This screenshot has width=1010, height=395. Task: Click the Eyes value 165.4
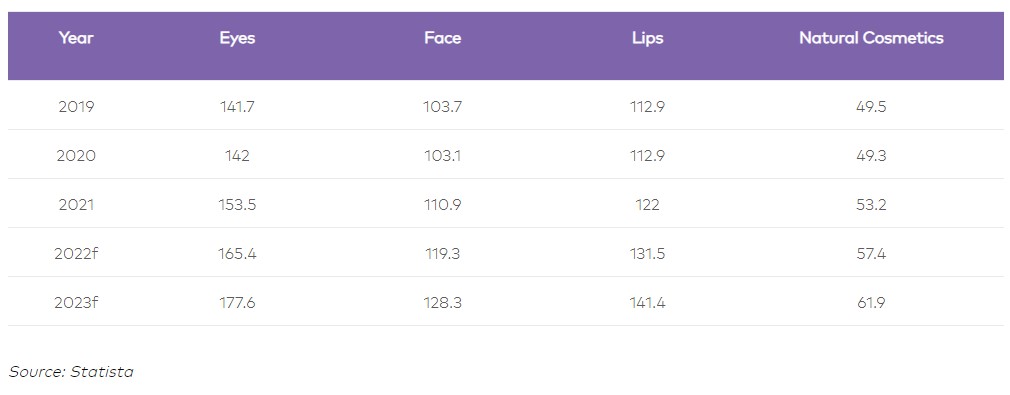click(237, 253)
